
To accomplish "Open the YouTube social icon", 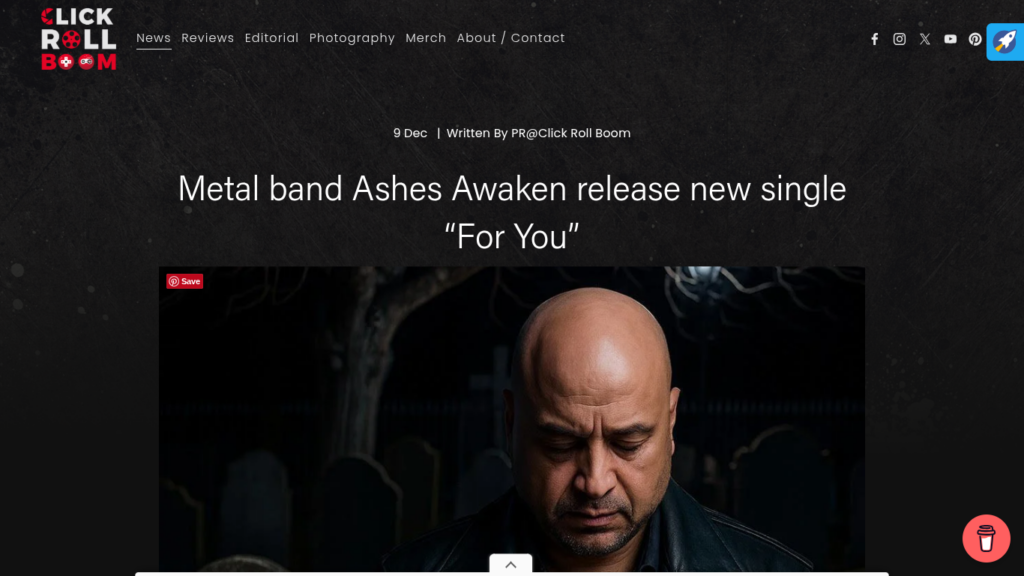I will pyautogui.click(x=950, y=39).
